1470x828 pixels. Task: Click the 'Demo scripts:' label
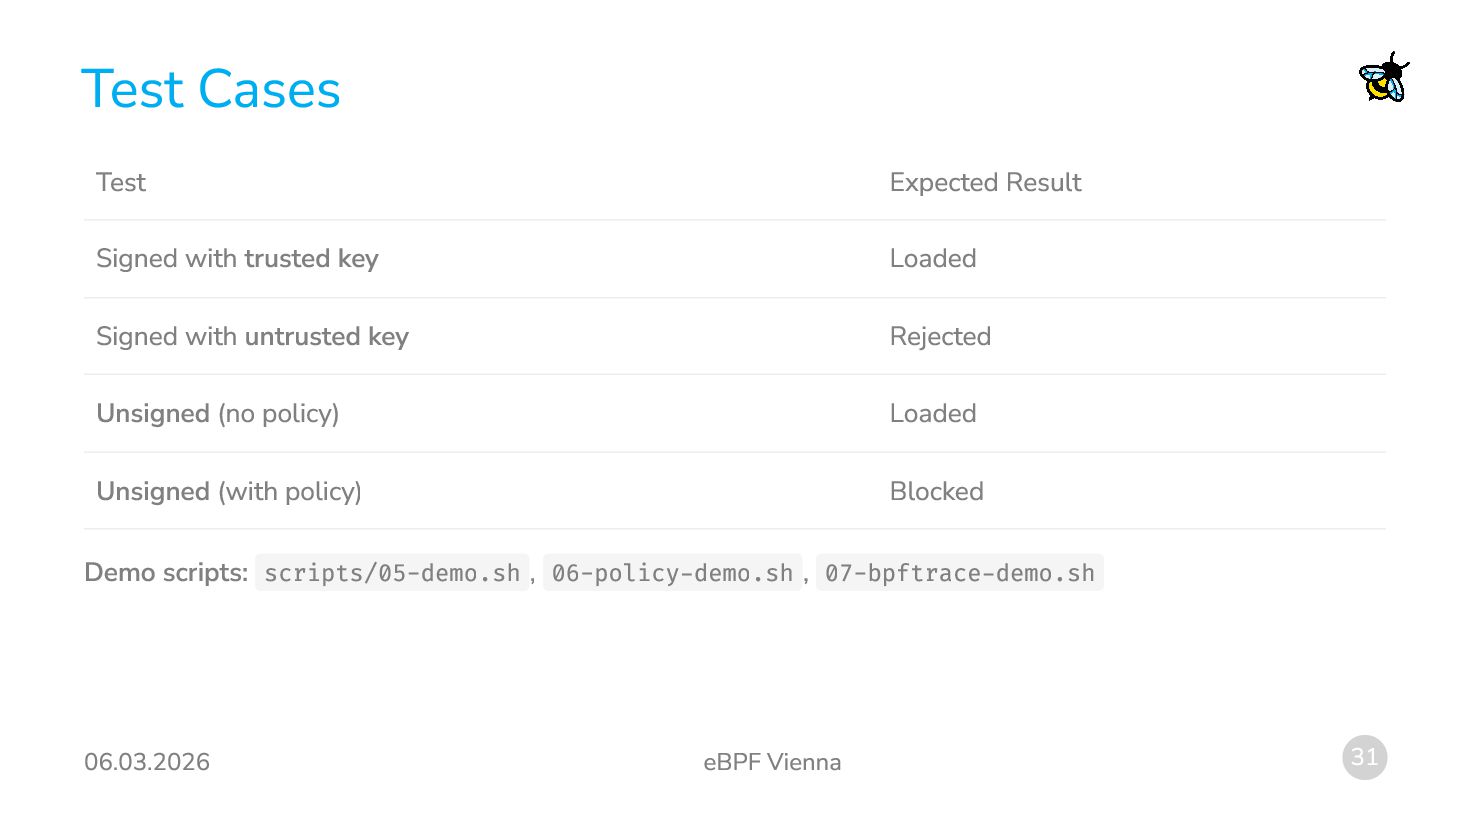click(x=166, y=573)
